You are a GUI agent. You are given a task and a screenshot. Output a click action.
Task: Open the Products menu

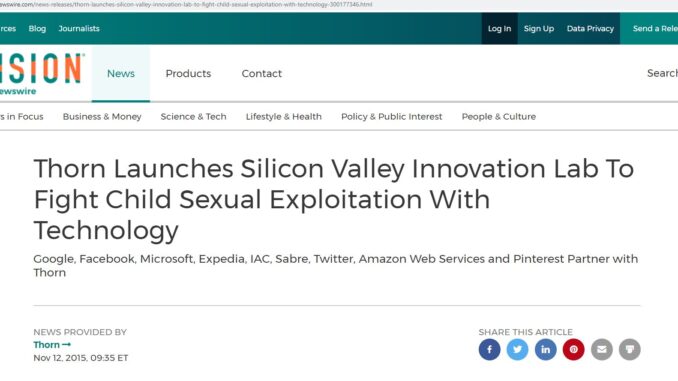point(188,74)
